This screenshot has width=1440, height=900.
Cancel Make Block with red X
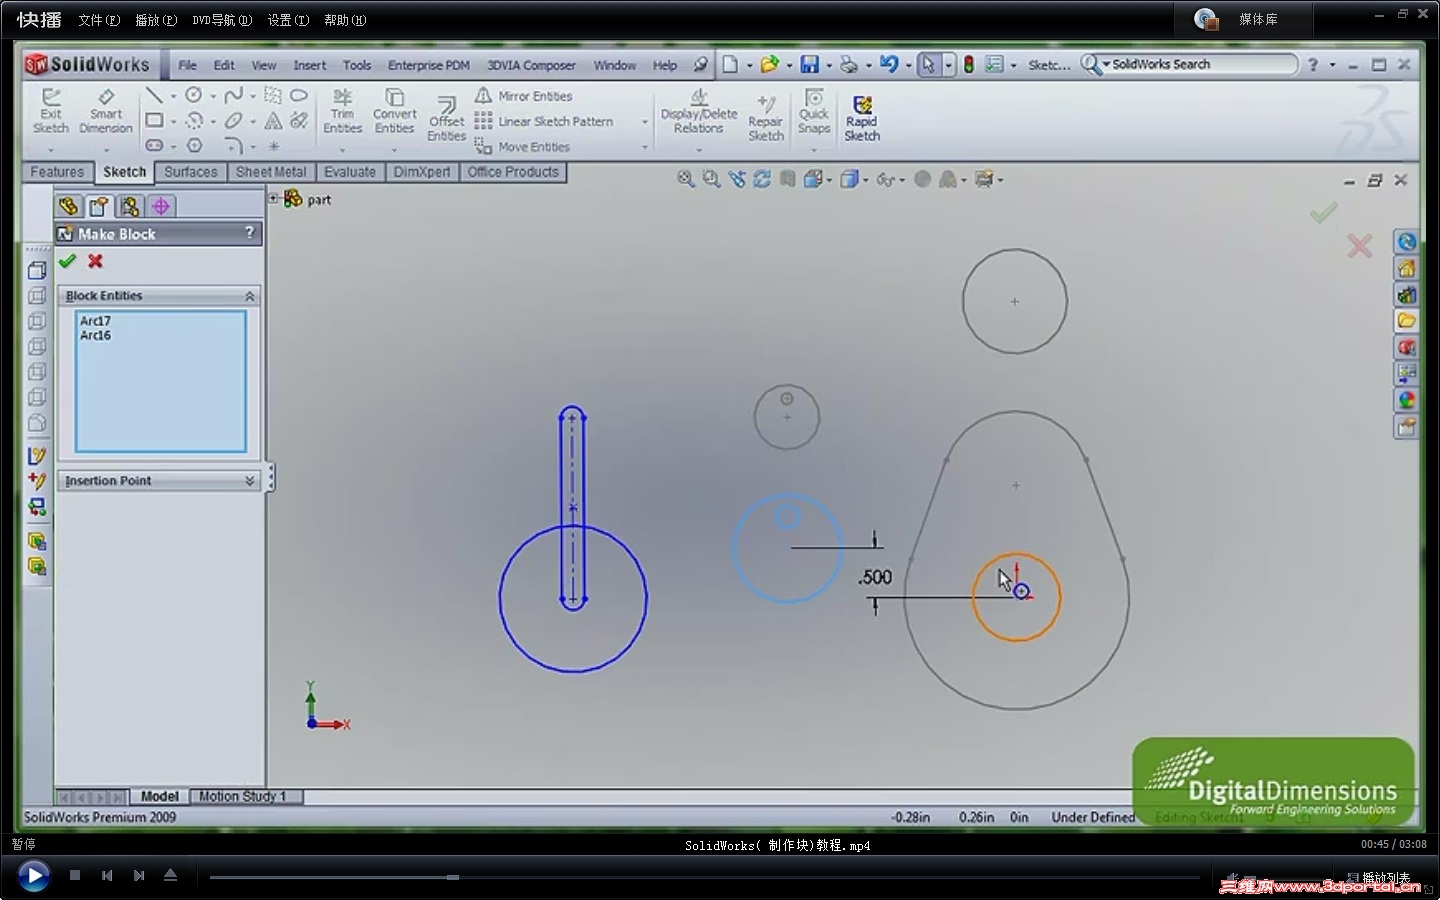click(95, 261)
